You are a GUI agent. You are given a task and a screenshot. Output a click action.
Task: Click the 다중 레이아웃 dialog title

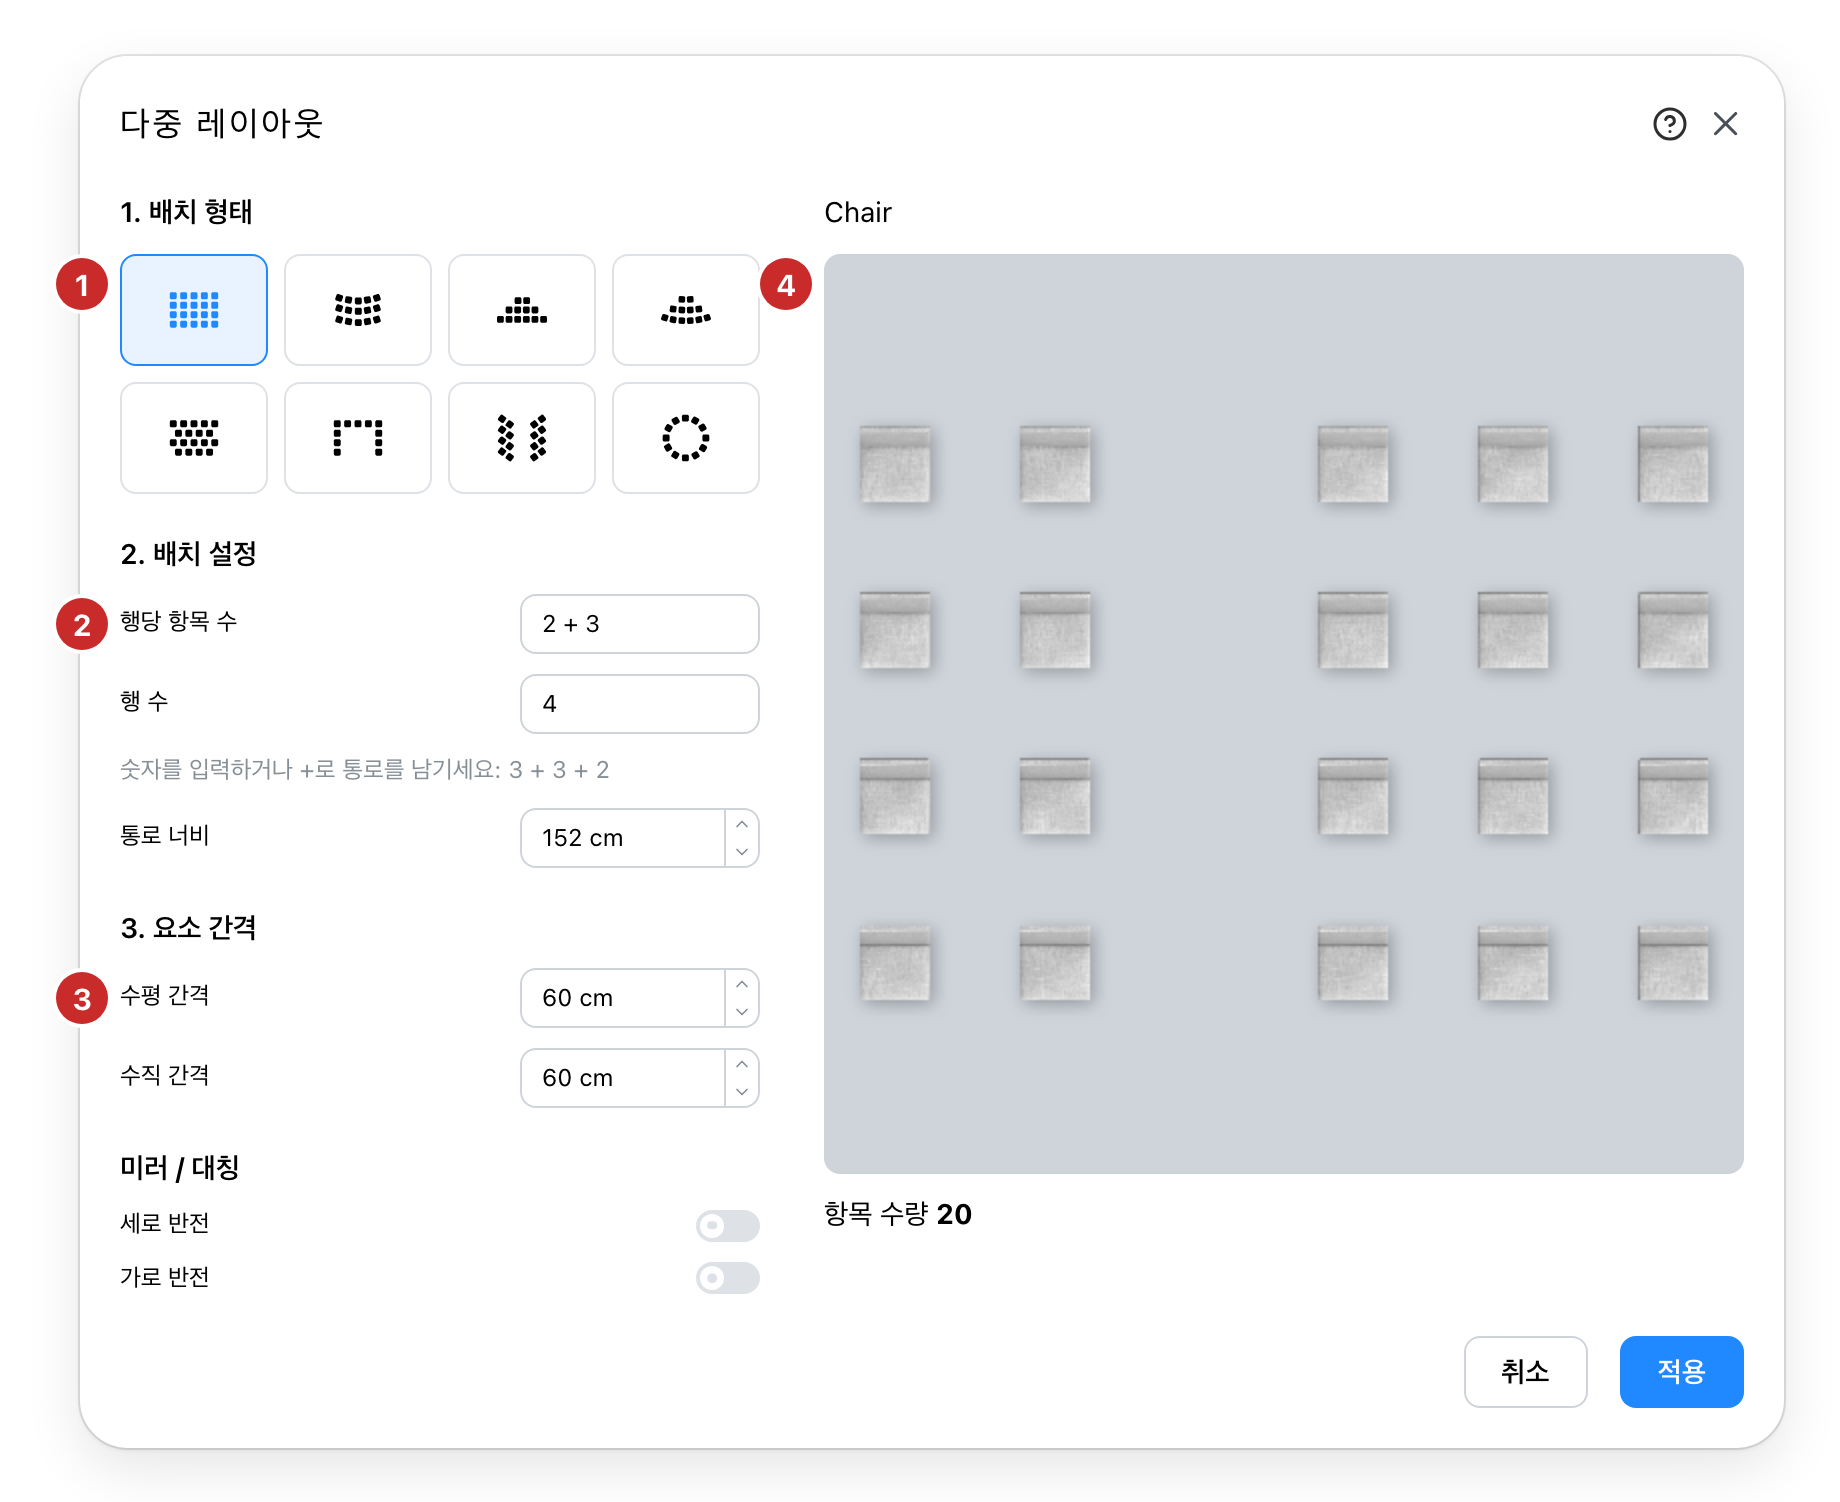coord(221,124)
